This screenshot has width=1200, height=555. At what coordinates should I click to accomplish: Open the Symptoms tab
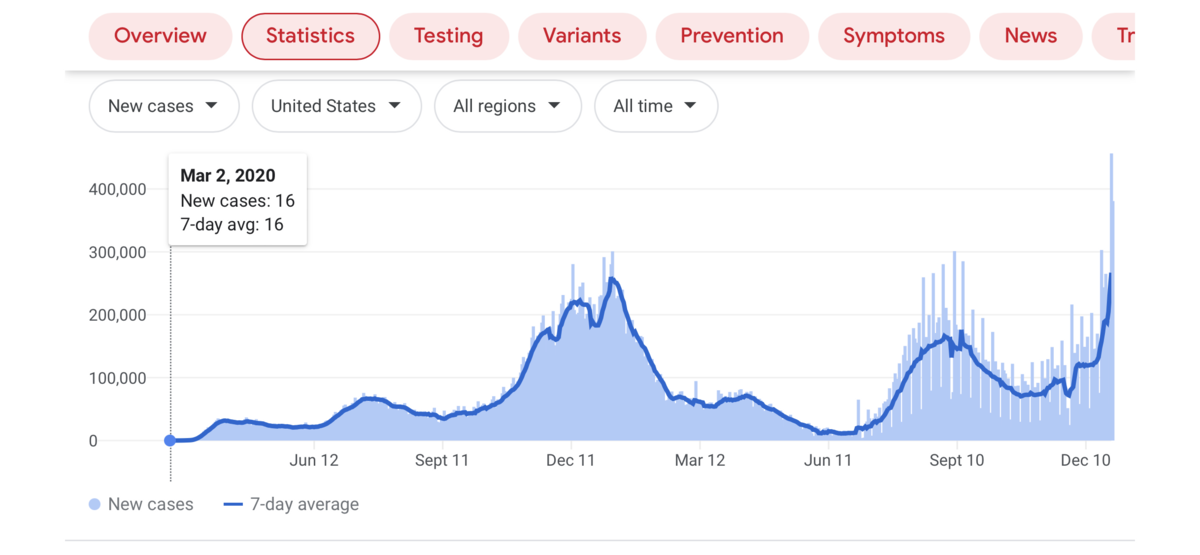tap(894, 36)
